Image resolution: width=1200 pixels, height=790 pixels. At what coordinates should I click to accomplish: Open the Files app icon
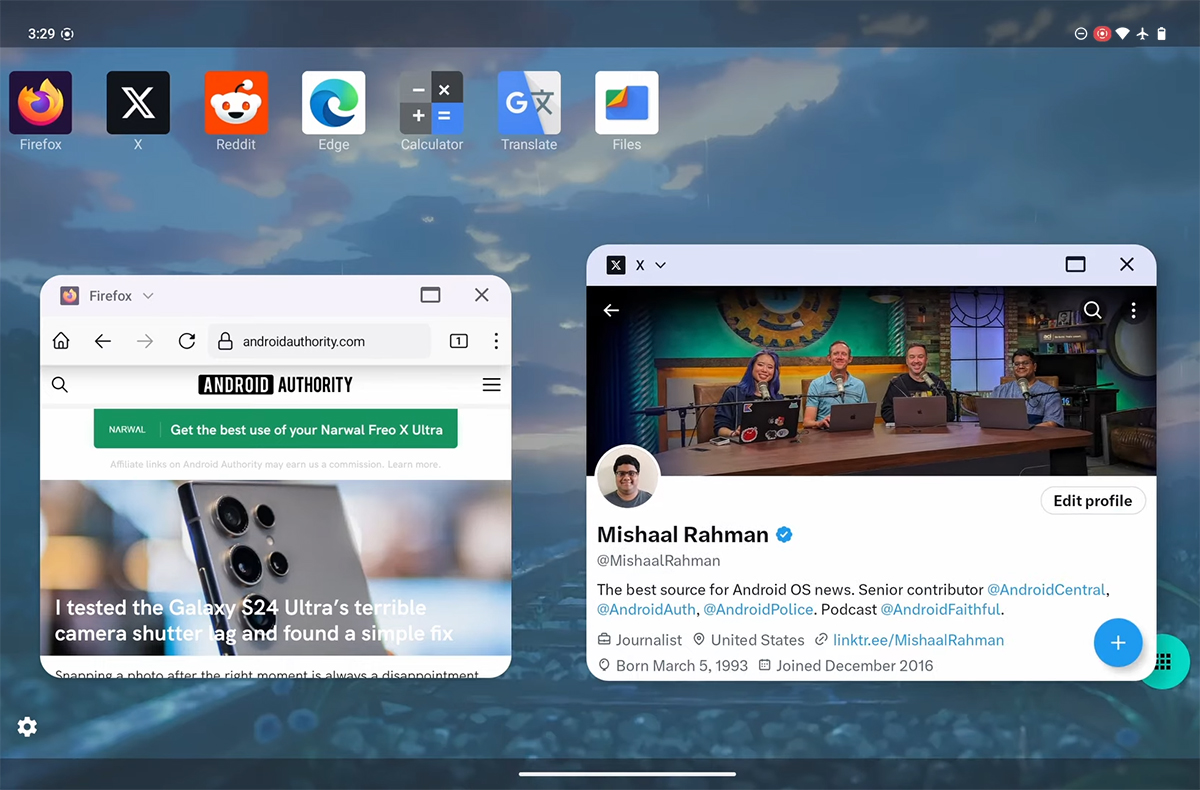click(627, 102)
